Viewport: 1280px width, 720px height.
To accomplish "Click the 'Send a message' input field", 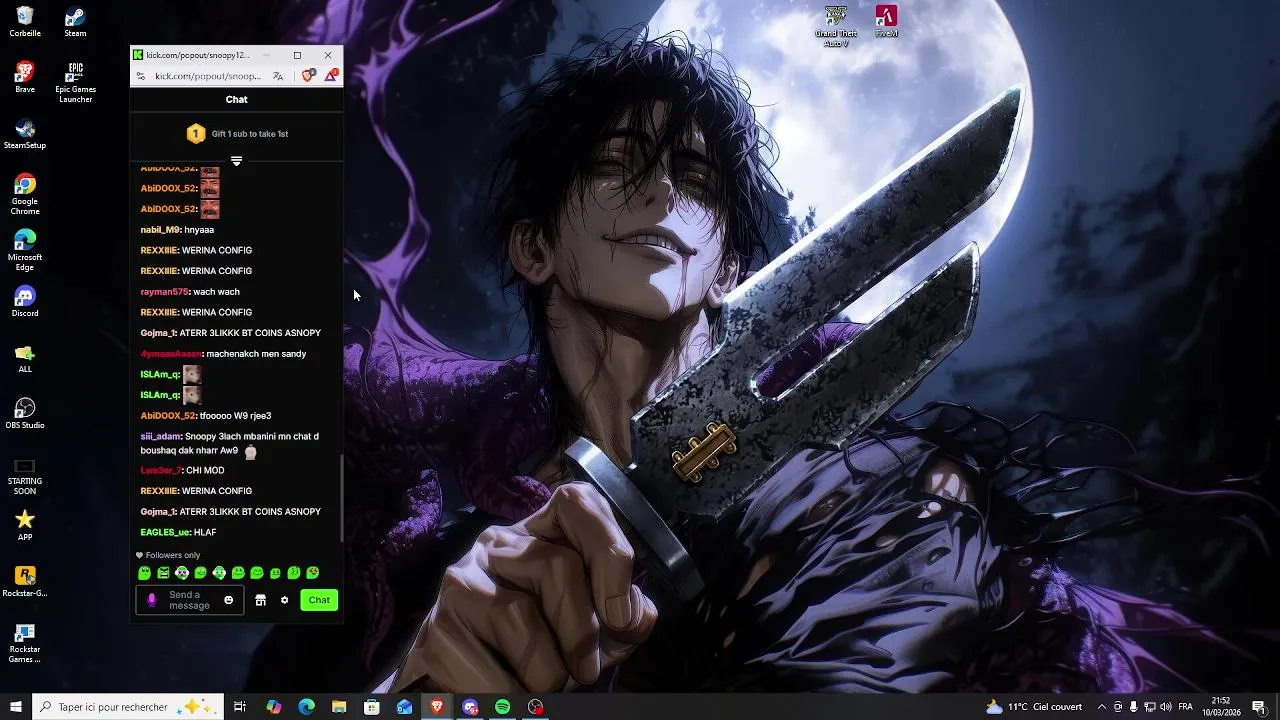I will click(x=189, y=600).
